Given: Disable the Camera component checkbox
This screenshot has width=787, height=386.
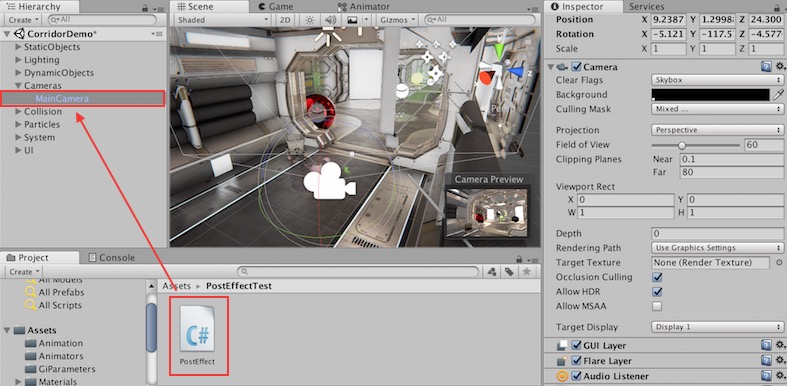Looking at the screenshot, I should (577, 67).
